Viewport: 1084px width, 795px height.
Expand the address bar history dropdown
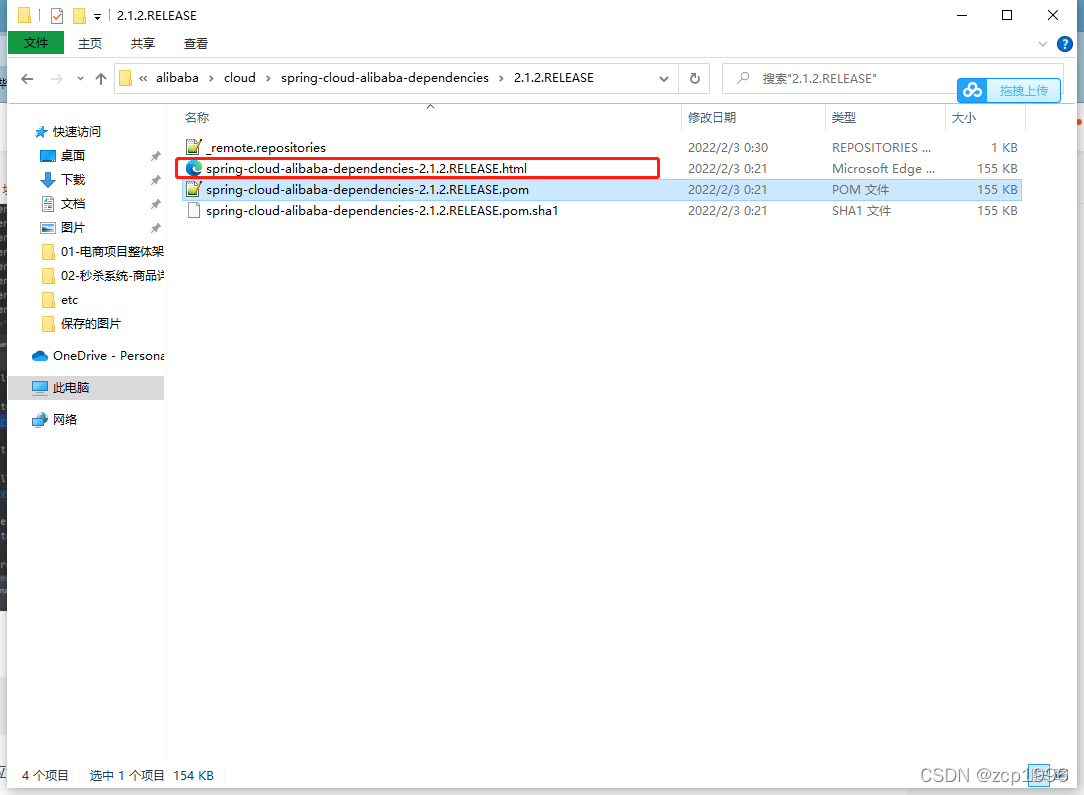[664, 79]
